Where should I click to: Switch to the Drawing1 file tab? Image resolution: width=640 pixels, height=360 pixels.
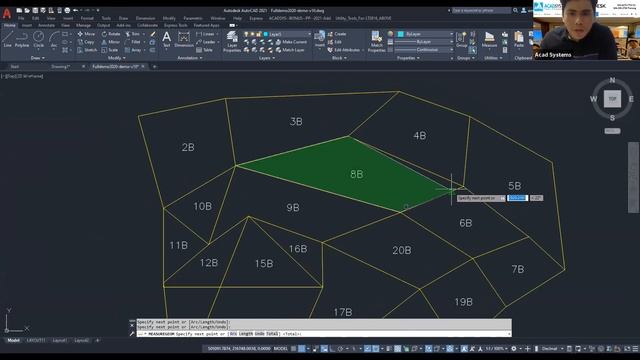(x=61, y=66)
